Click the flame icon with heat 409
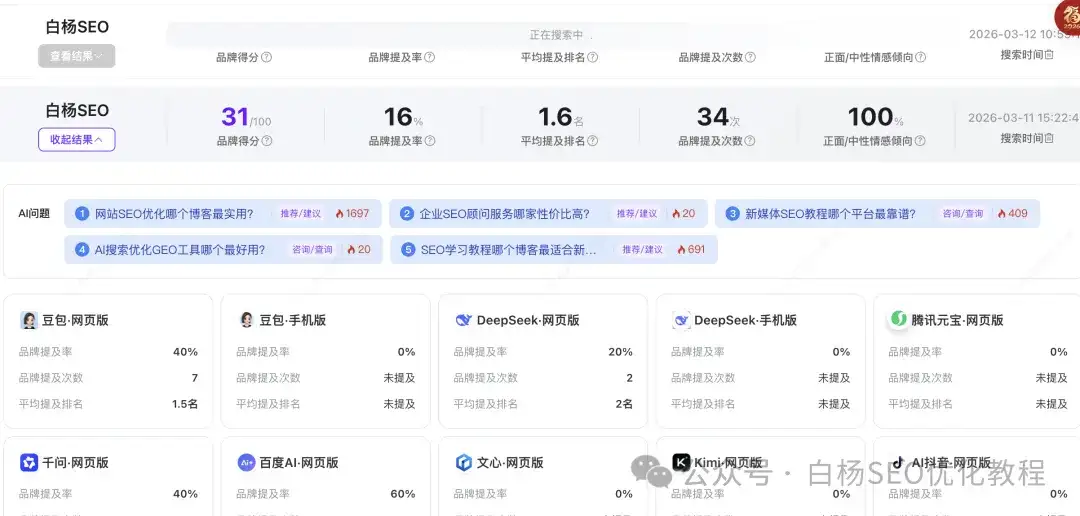 (x=1001, y=214)
